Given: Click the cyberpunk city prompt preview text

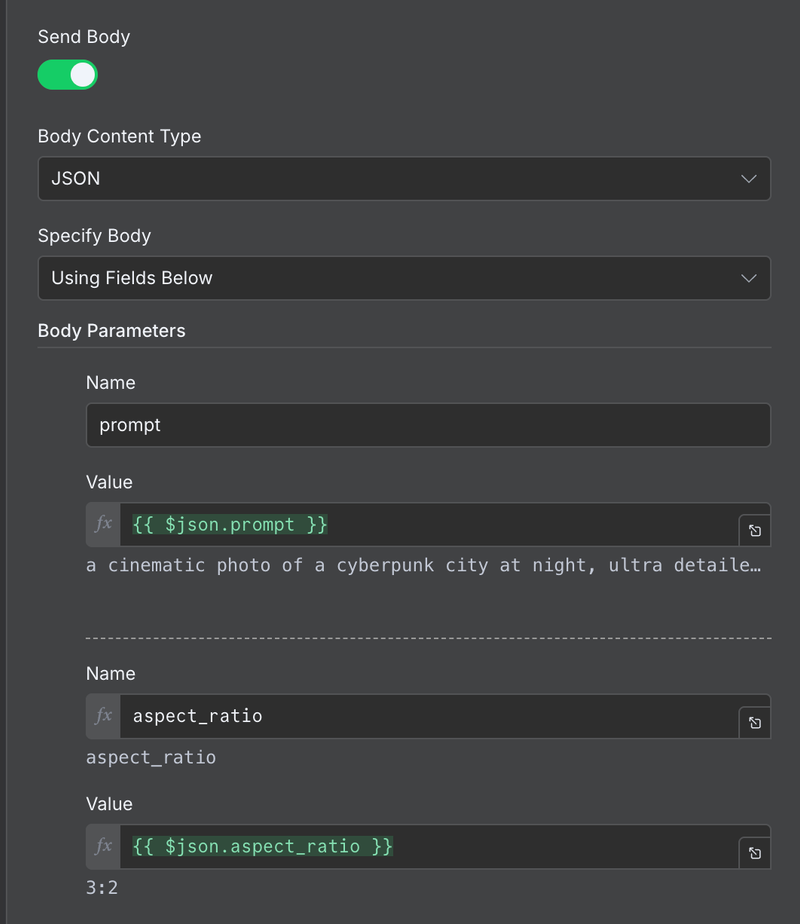Looking at the screenshot, I should click(x=424, y=565).
